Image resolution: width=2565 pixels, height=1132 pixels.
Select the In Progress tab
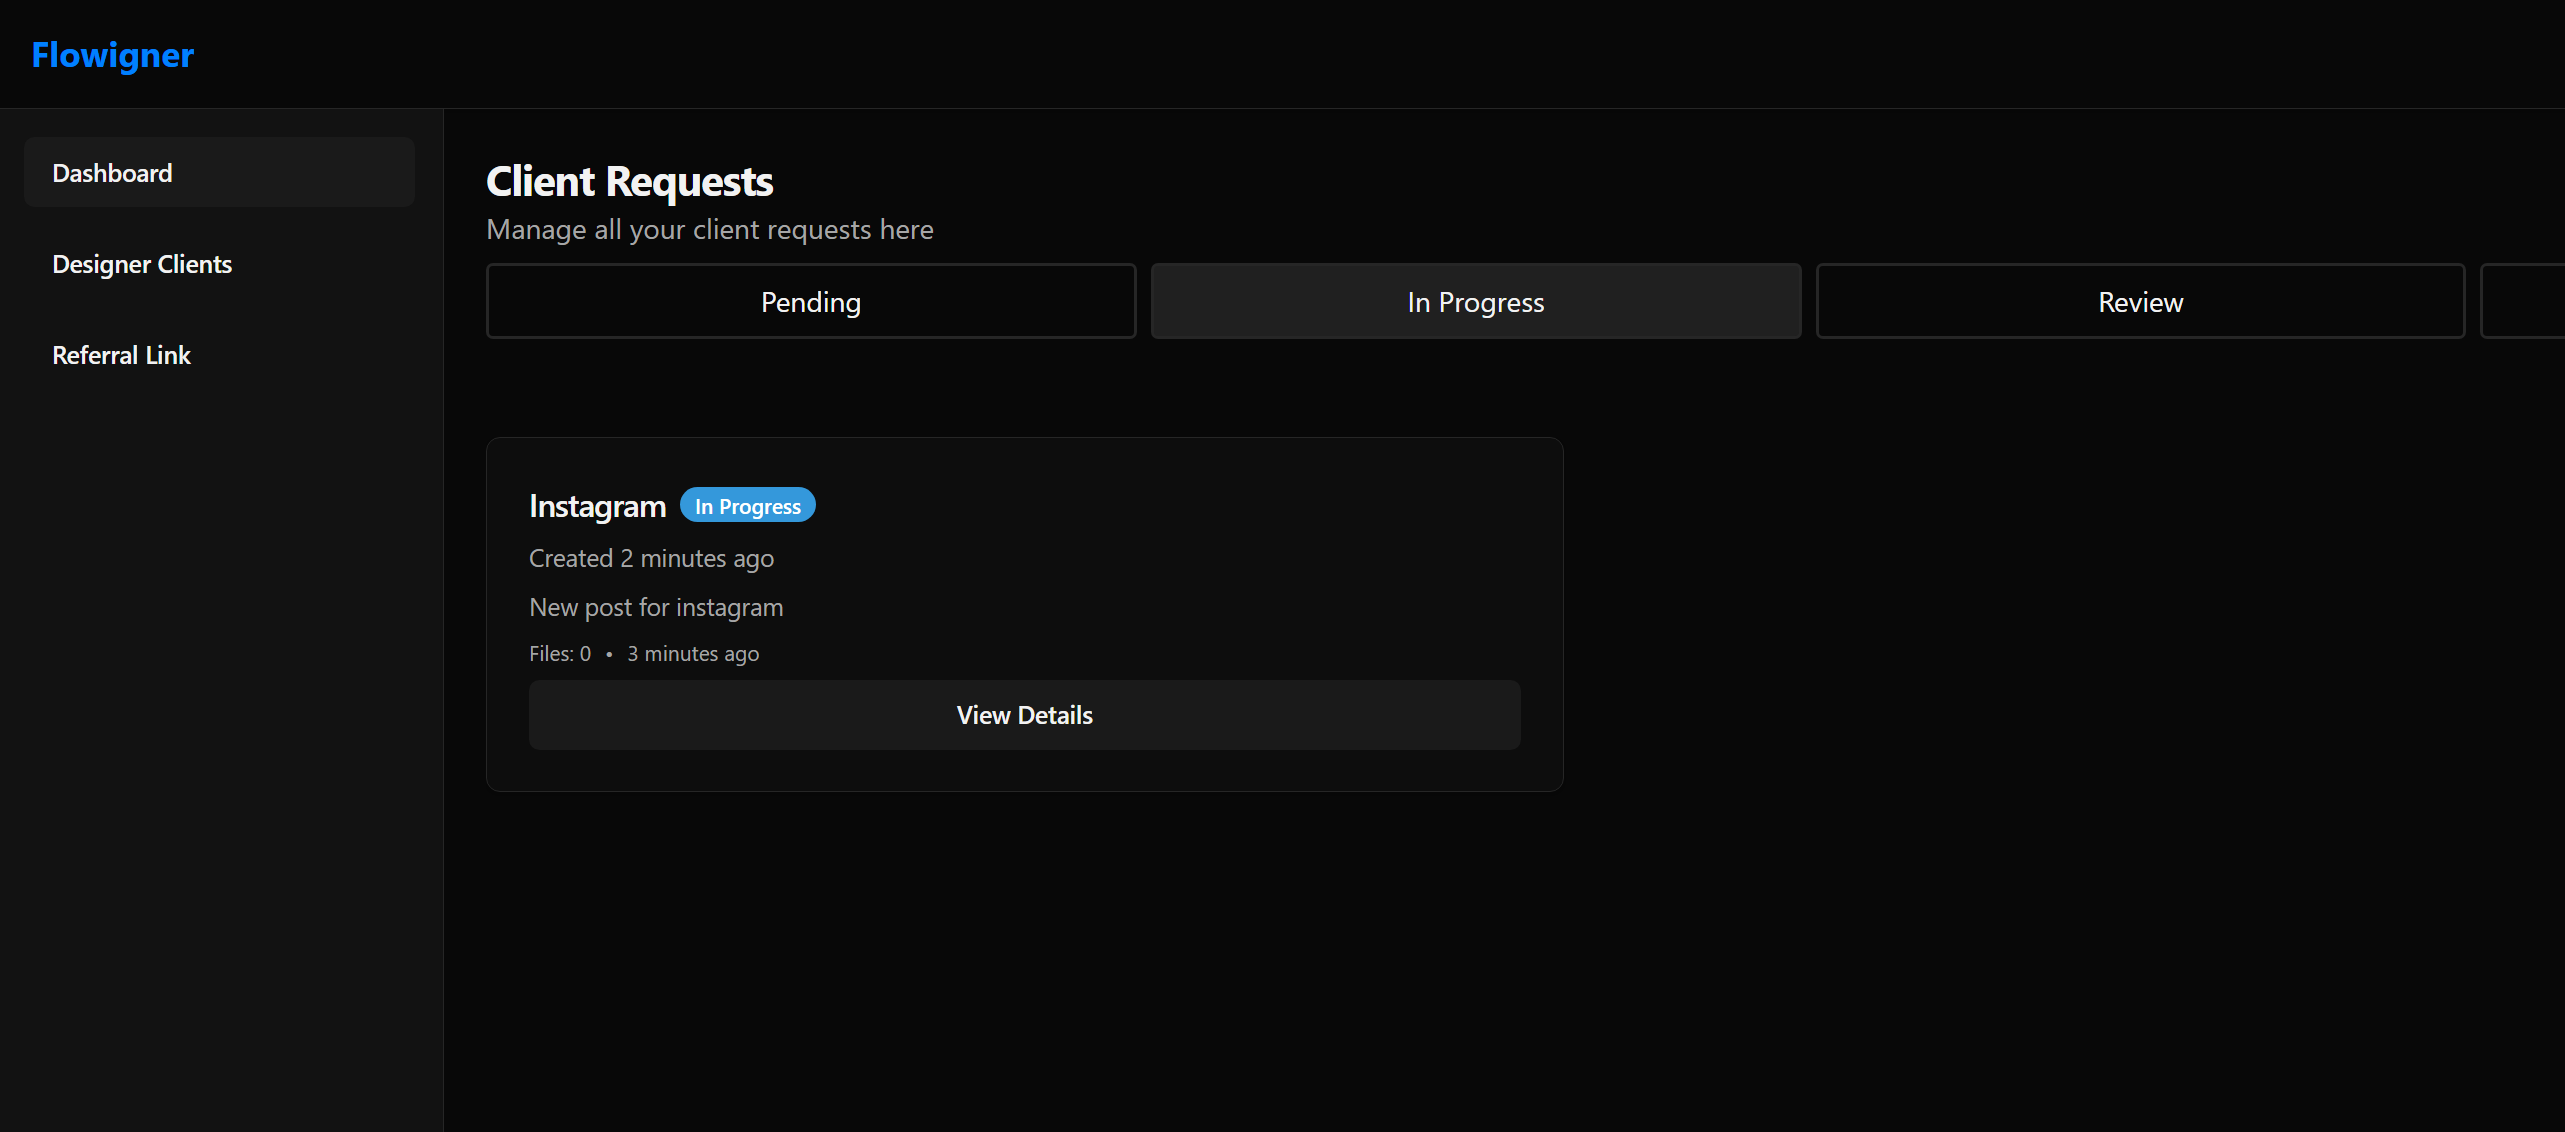pyautogui.click(x=1475, y=301)
